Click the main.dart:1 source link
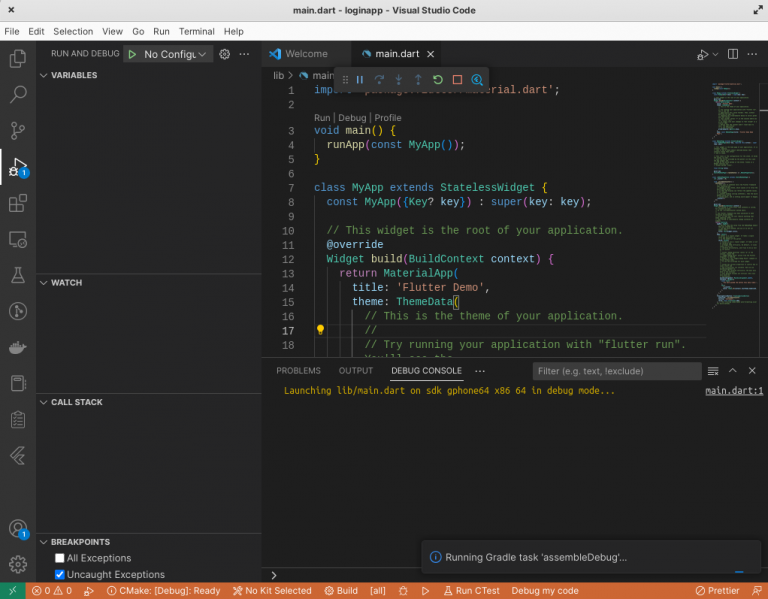Viewport: 768px width, 599px height. pyautogui.click(x=734, y=391)
